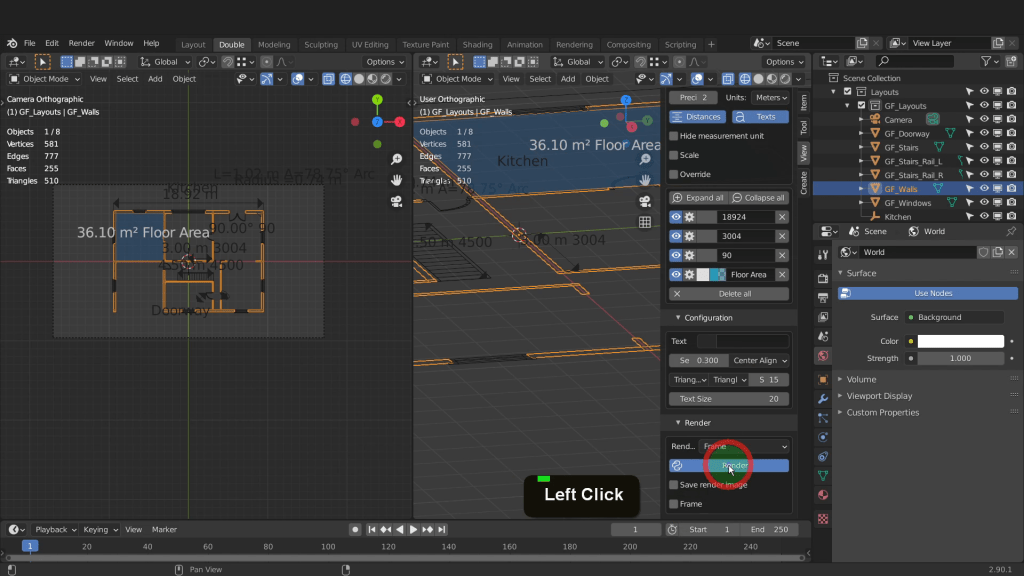Open the Units Meters dropdown
Screen dimensions: 1024x576
(x=768, y=98)
